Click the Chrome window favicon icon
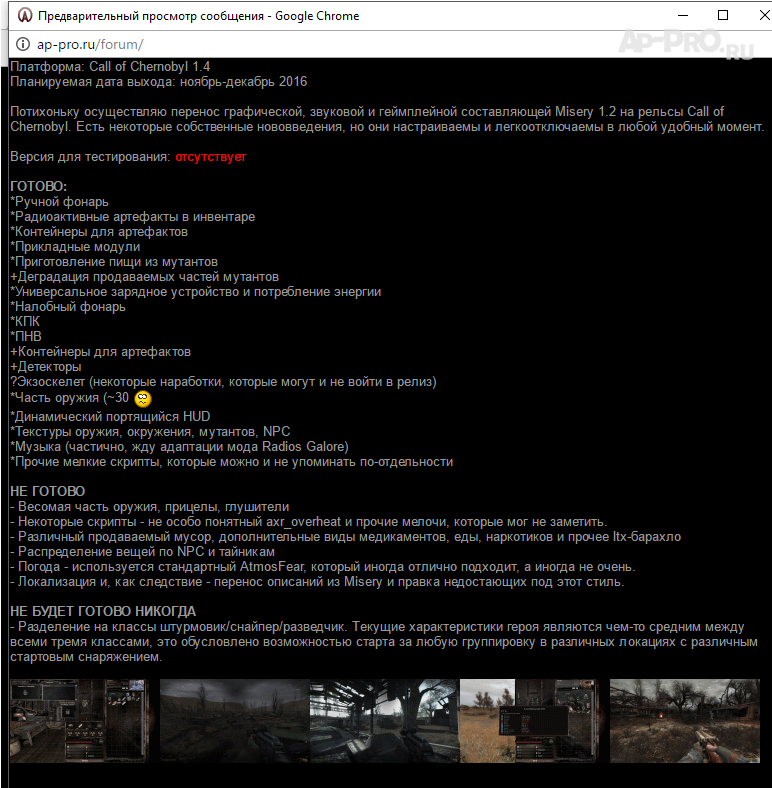The width and height of the screenshot is (772, 788). (25, 16)
